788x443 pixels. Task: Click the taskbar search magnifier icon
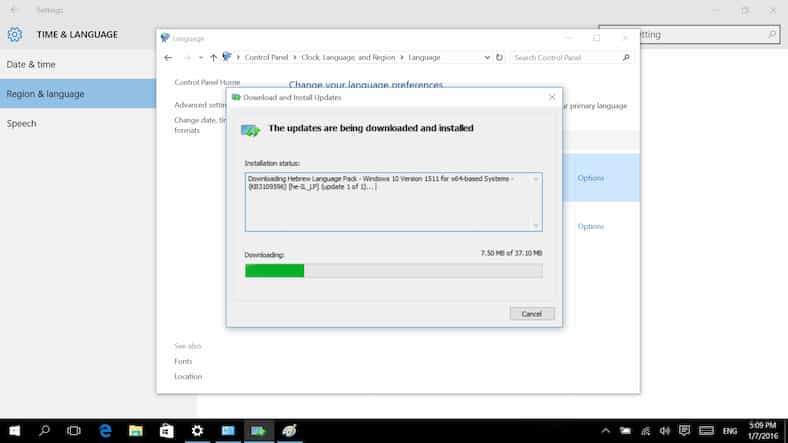pos(44,430)
